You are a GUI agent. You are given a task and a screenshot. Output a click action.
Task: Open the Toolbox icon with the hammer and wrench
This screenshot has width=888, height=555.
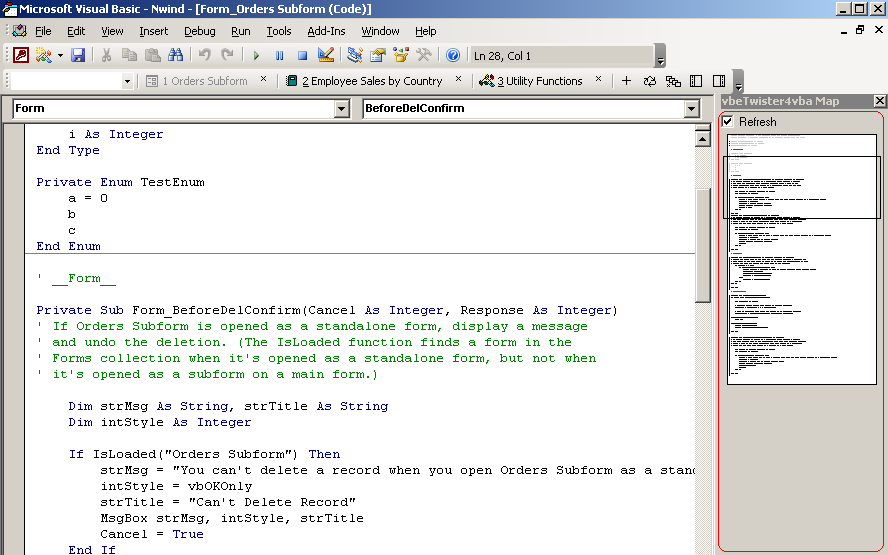click(424, 55)
